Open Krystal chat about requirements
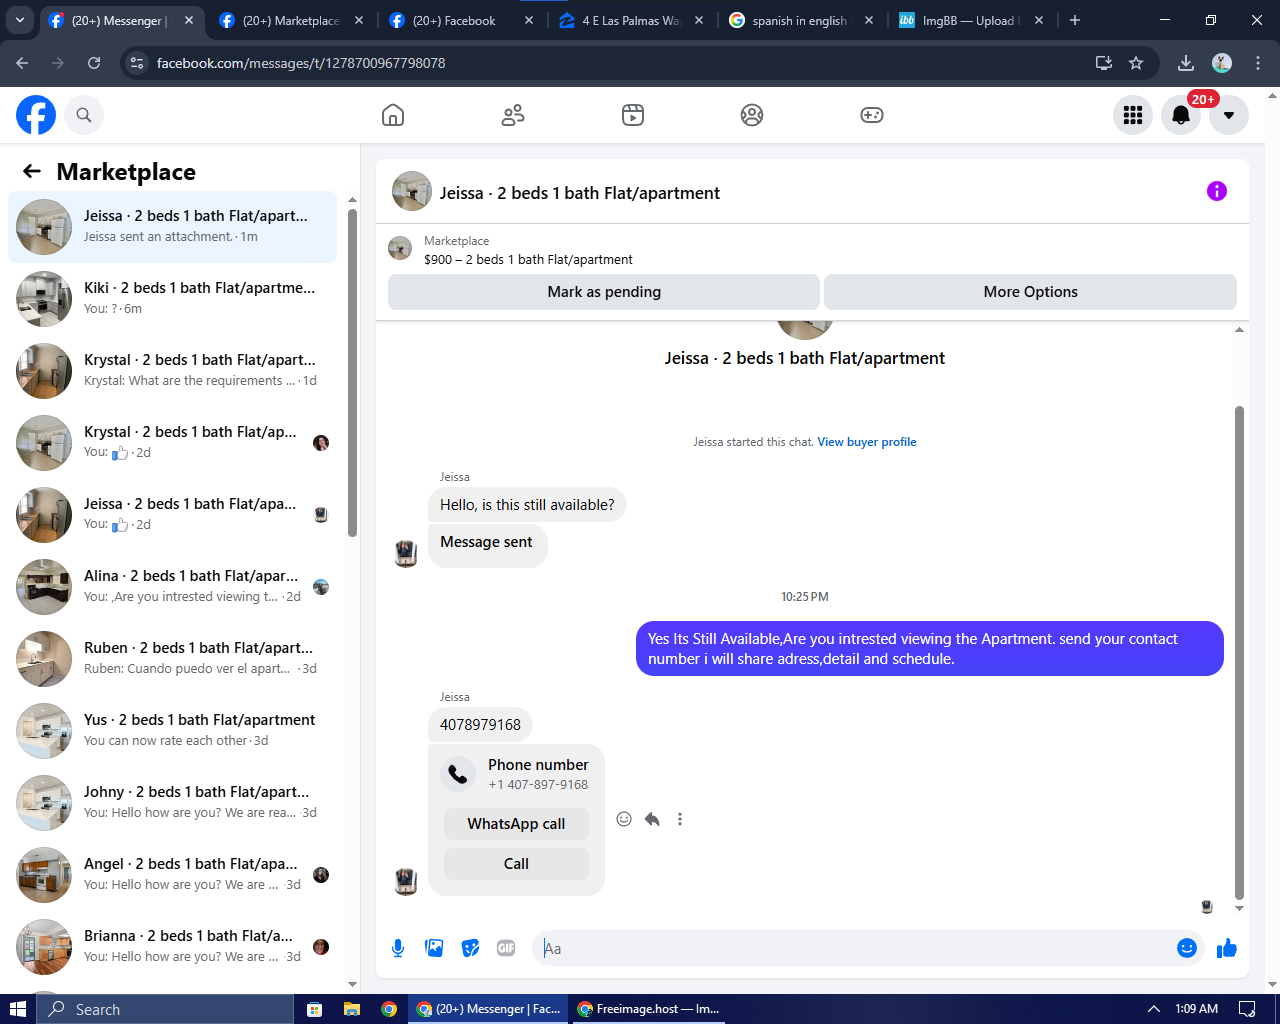This screenshot has height=1024, width=1280. [x=172, y=371]
